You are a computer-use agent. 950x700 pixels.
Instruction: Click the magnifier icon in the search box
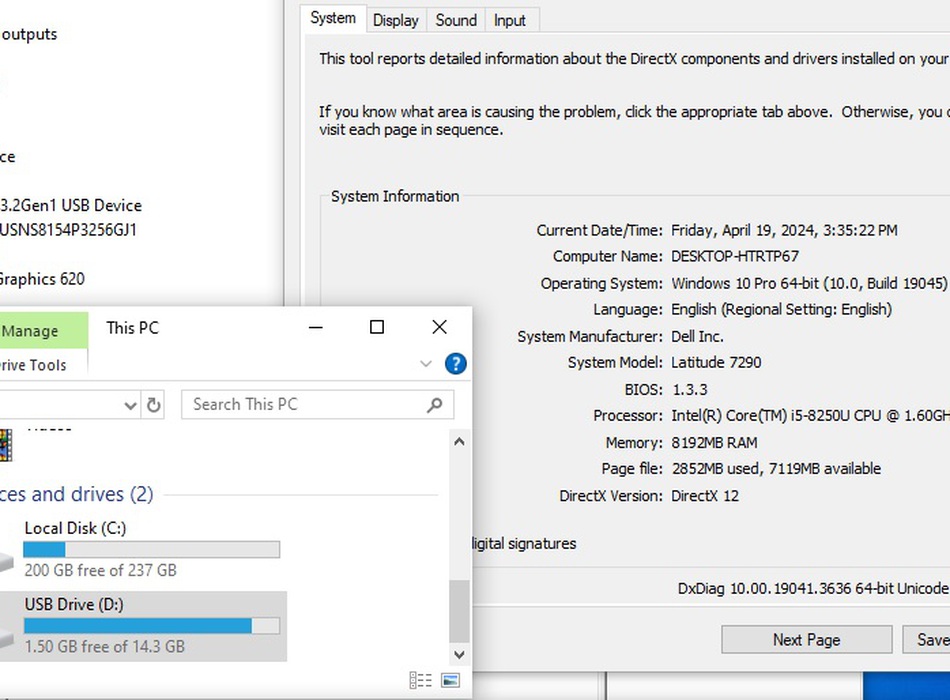(x=434, y=405)
